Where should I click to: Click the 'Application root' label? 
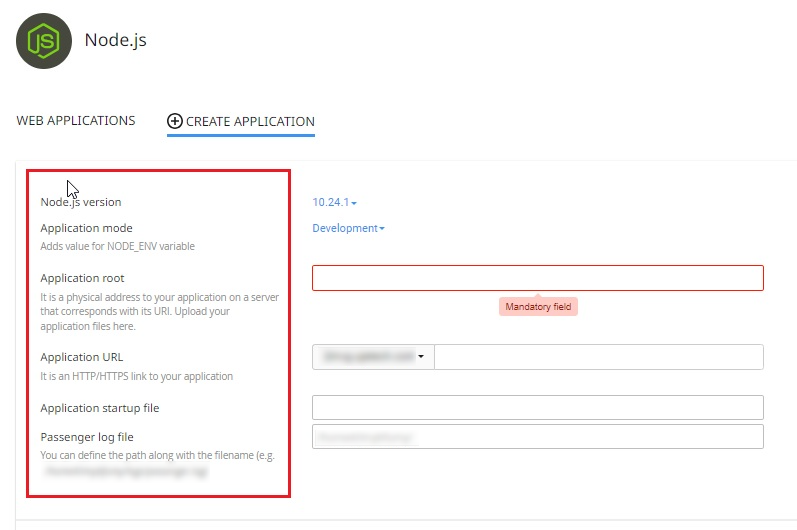click(x=82, y=278)
